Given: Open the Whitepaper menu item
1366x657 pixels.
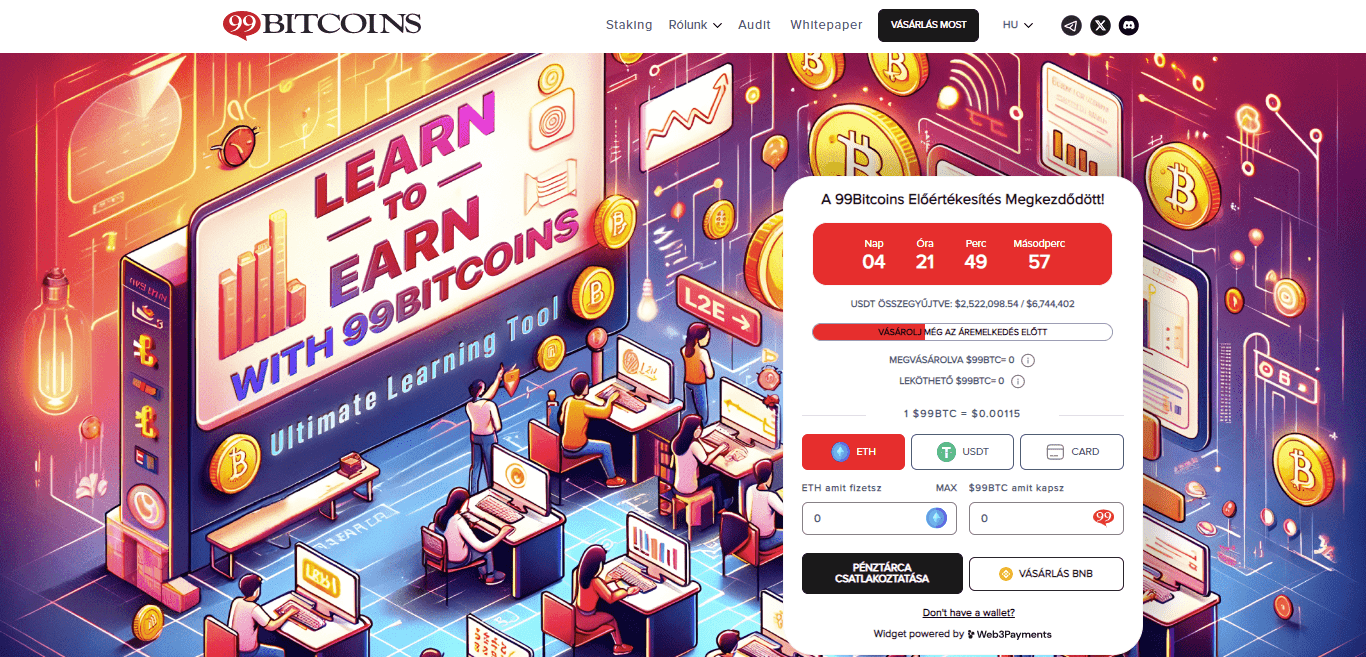Looking at the screenshot, I should tap(826, 25).
